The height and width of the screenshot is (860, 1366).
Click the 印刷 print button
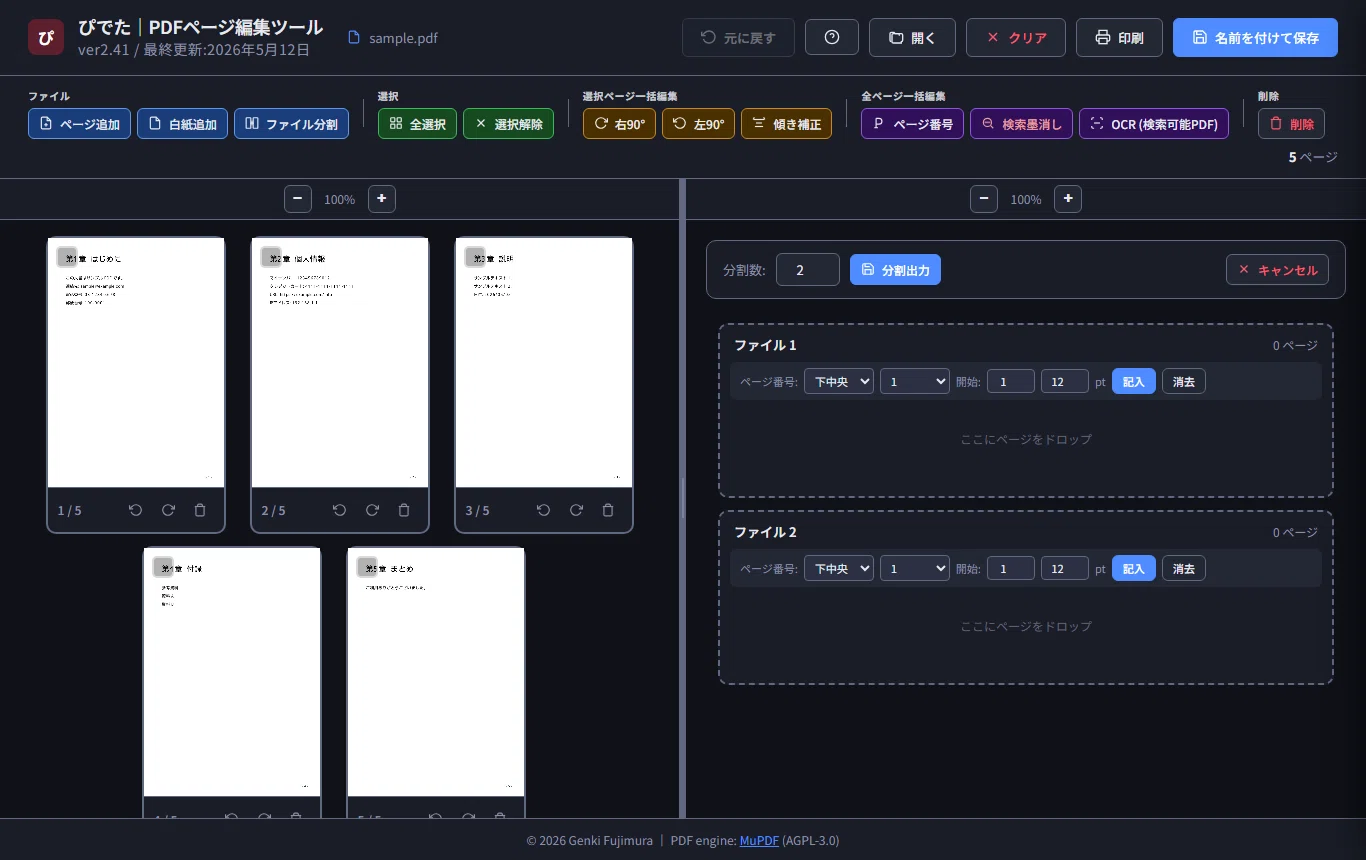click(x=1119, y=38)
